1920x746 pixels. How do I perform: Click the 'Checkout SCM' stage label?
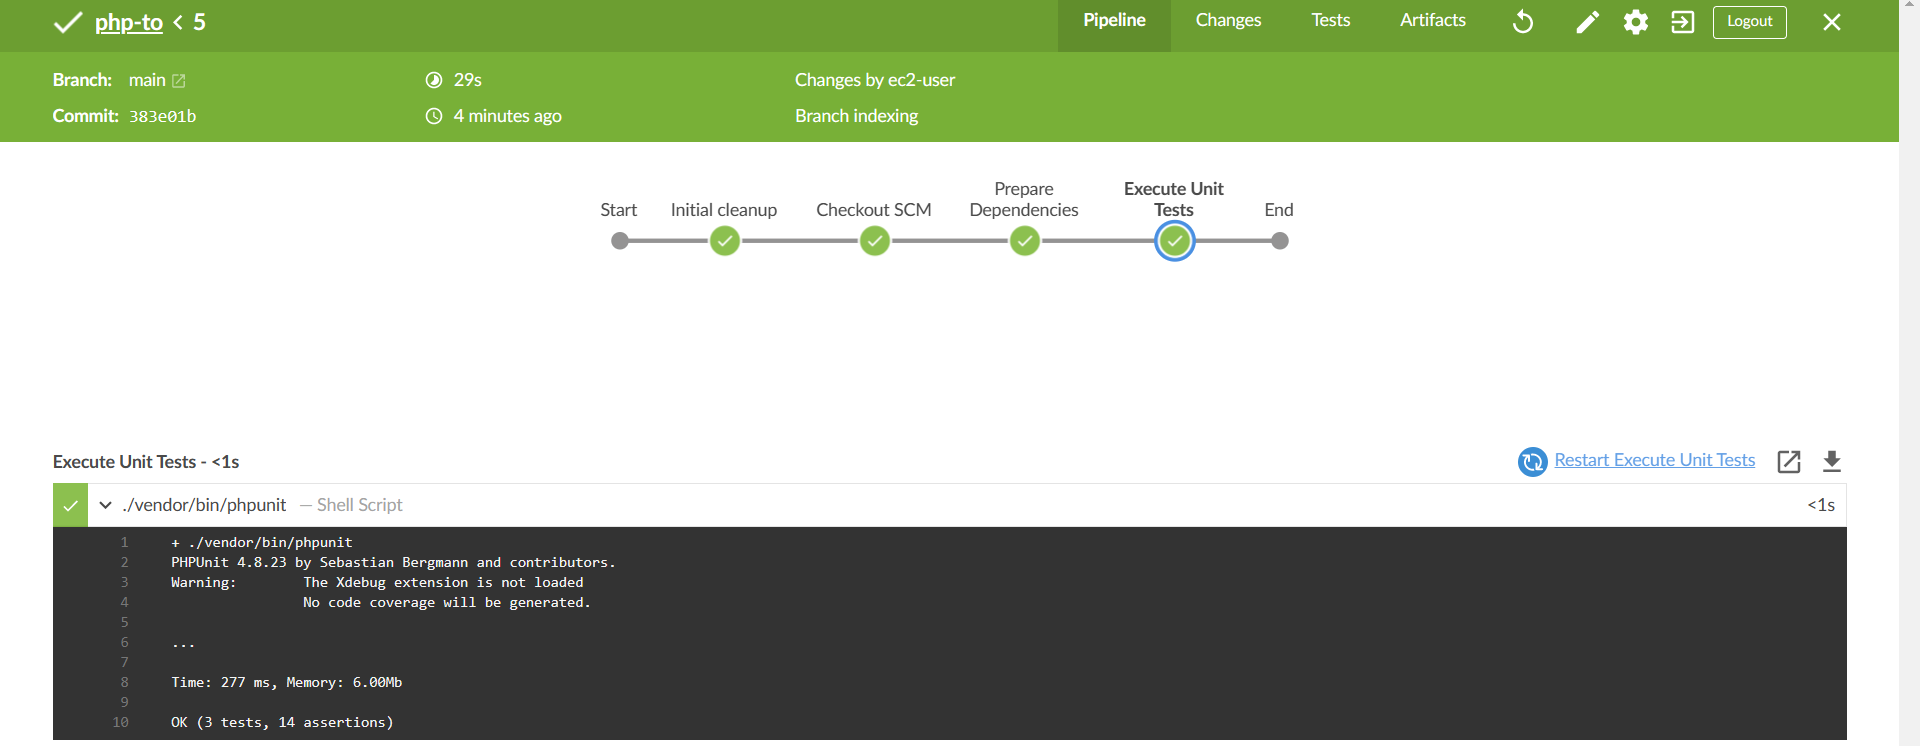[874, 210]
